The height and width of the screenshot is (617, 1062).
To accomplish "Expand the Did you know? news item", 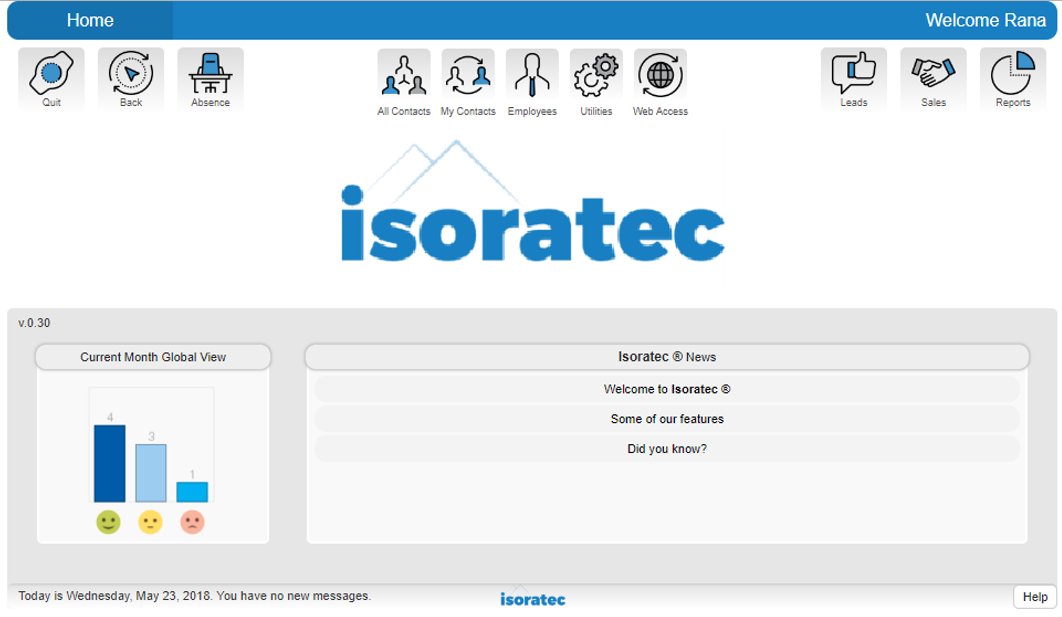I will pyautogui.click(x=667, y=449).
